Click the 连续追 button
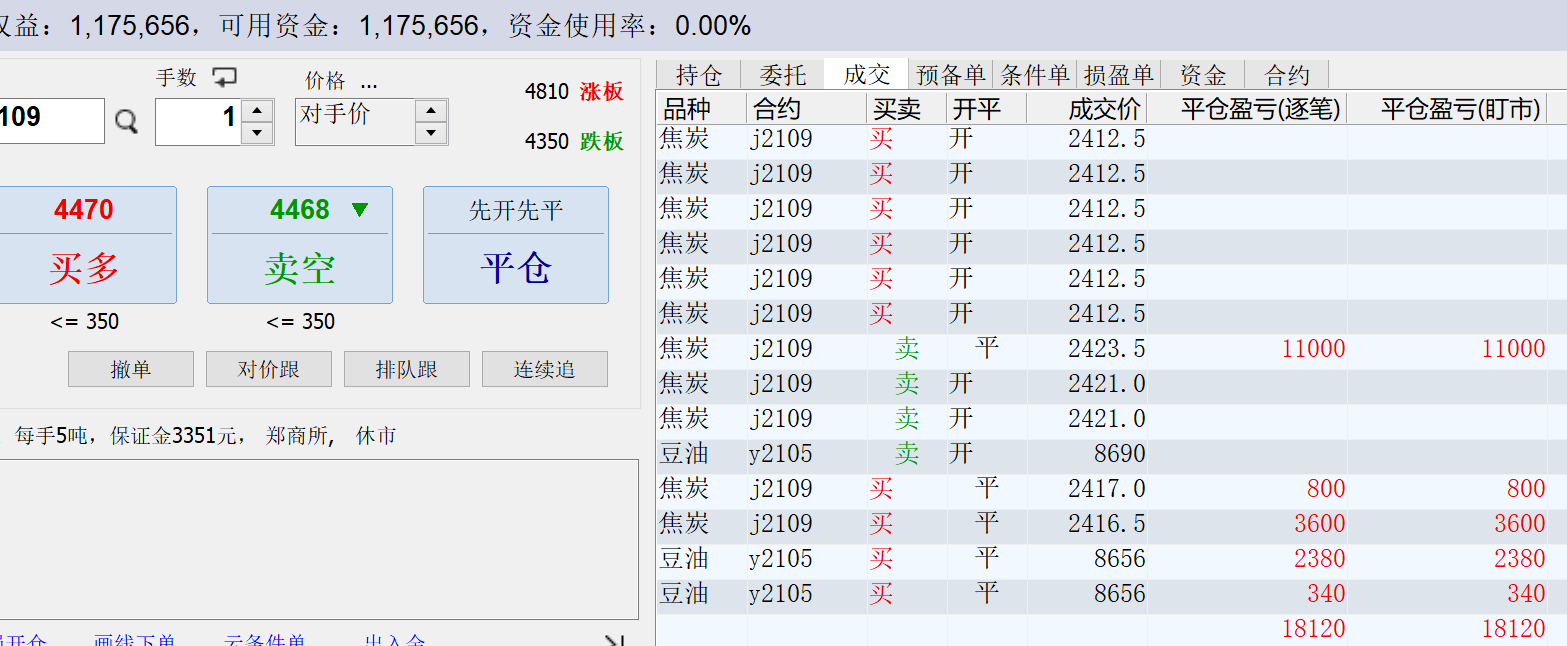Image resolution: width=1567 pixels, height=646 pixels. pyautogui.click(x=545, y=369)
